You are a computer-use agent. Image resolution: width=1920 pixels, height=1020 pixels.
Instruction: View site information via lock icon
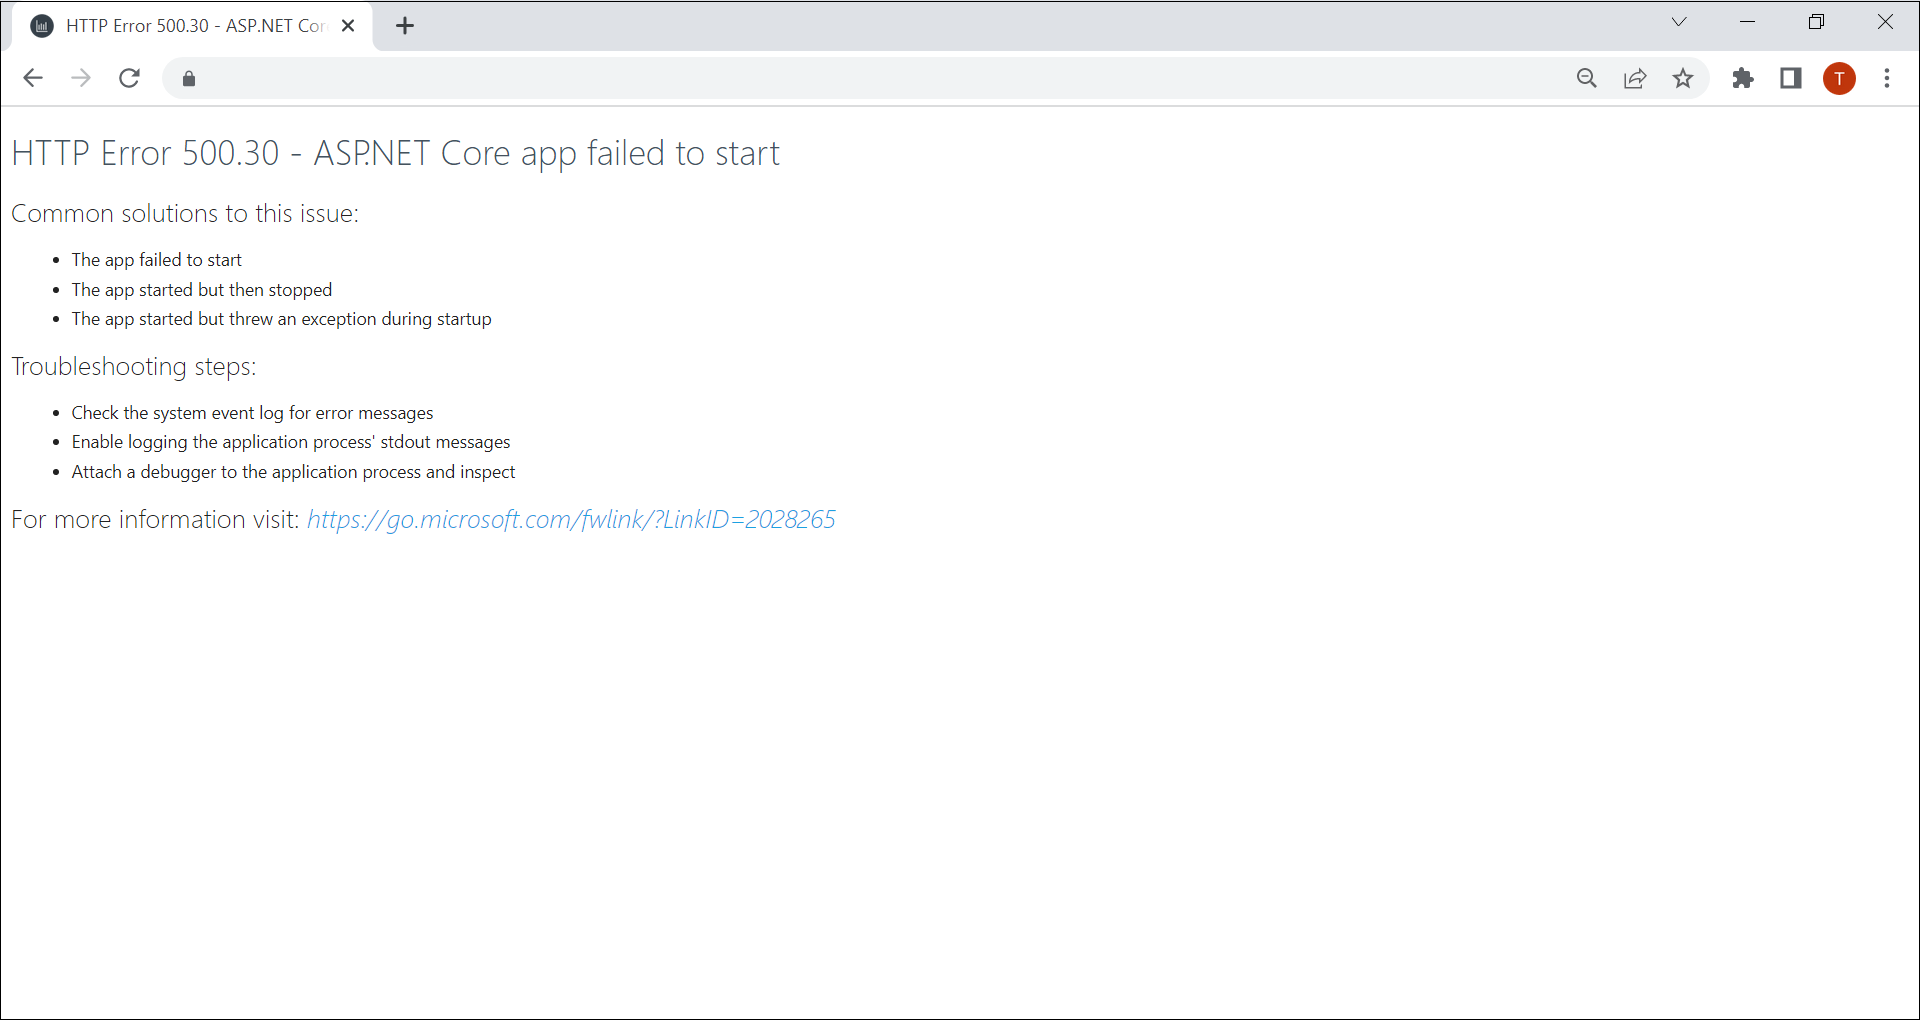point(189,79)
